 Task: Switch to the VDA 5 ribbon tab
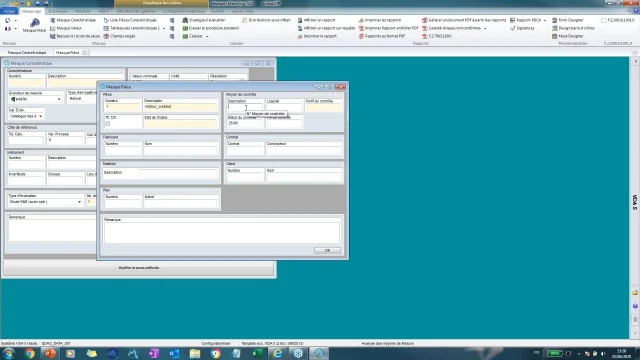104,11
